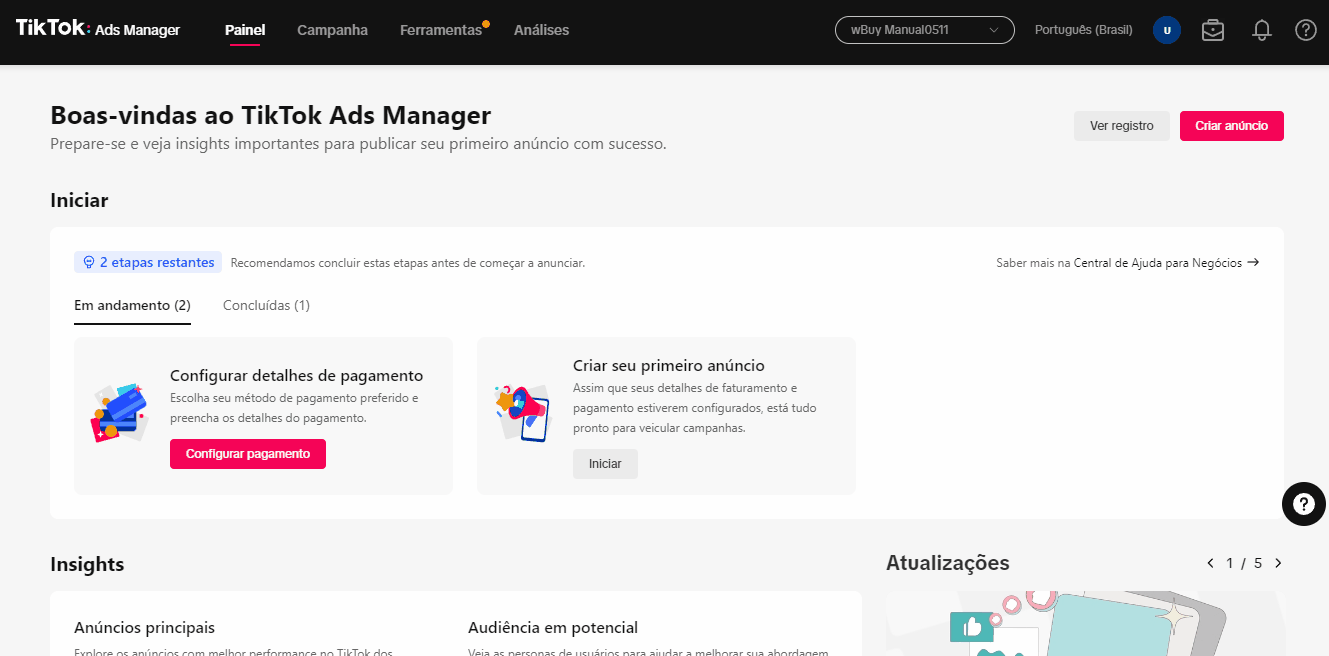1329x656 pixels.
Task: Open the Ferramentas menu
Action: point(440,30)
